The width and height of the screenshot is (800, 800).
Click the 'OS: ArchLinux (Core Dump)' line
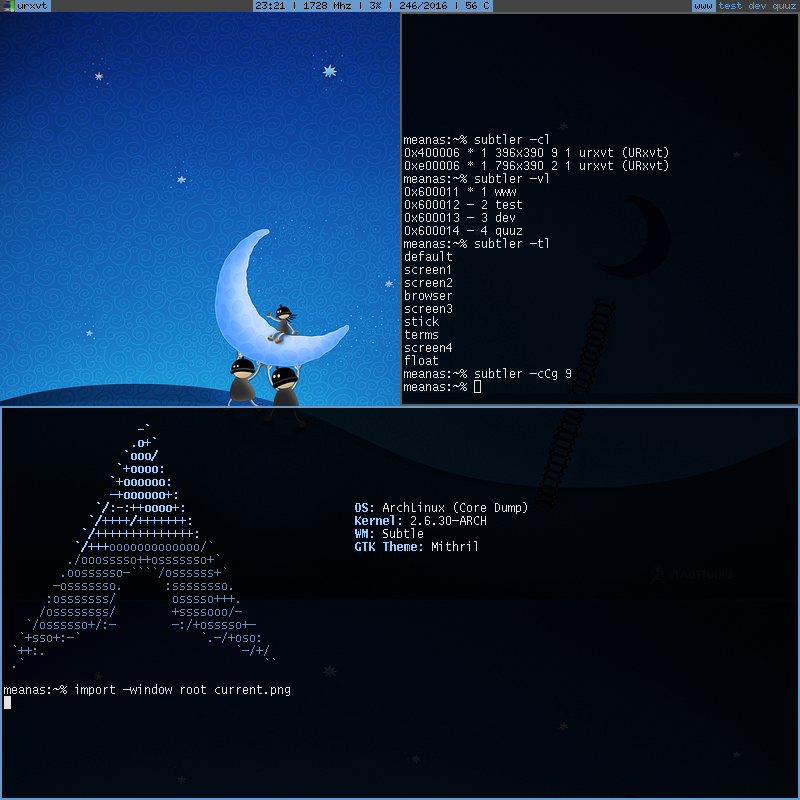tap(441, 508)
